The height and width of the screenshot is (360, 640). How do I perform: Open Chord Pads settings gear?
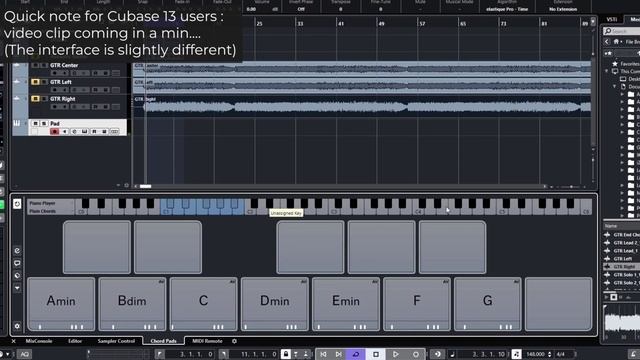[17, 326]
